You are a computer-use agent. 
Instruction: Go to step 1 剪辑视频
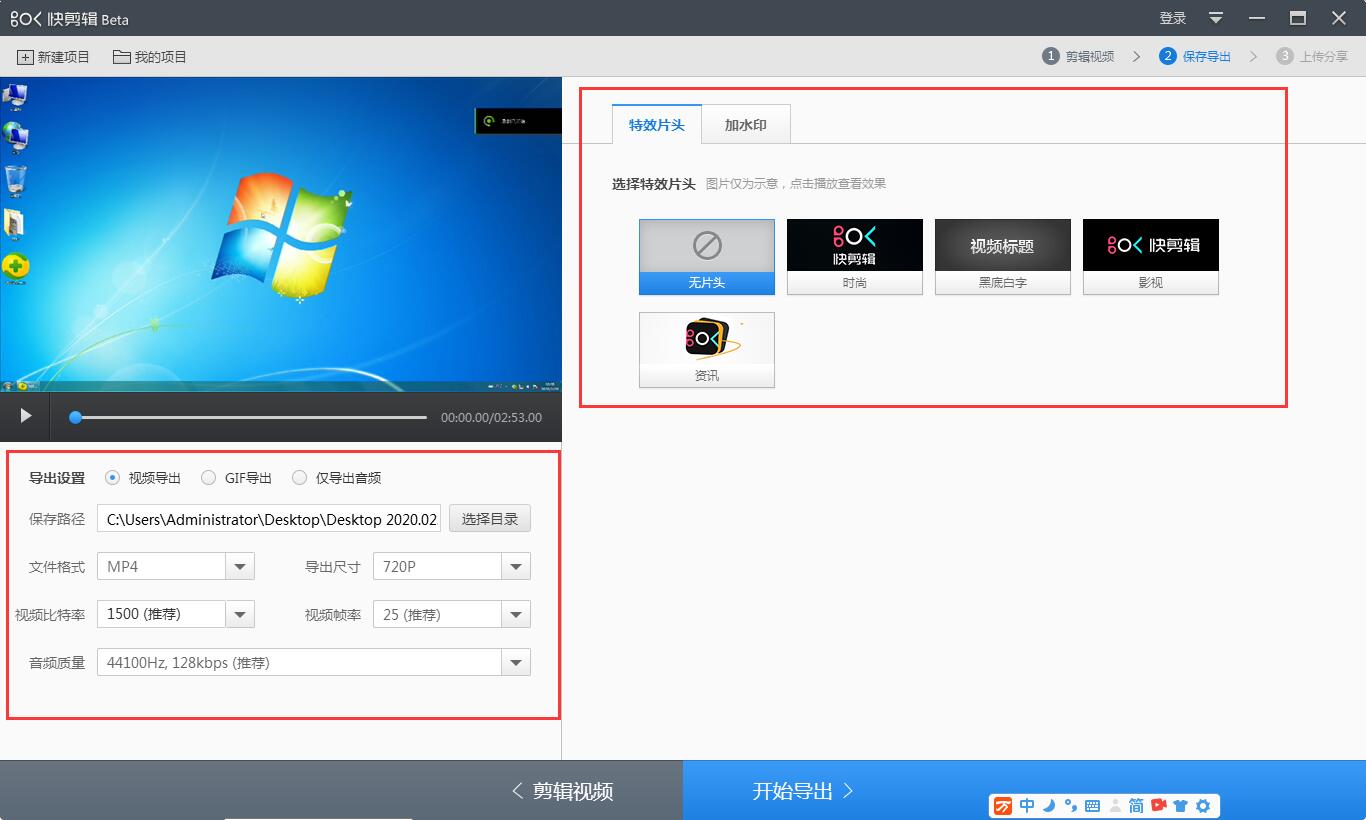coord(1078,56)
